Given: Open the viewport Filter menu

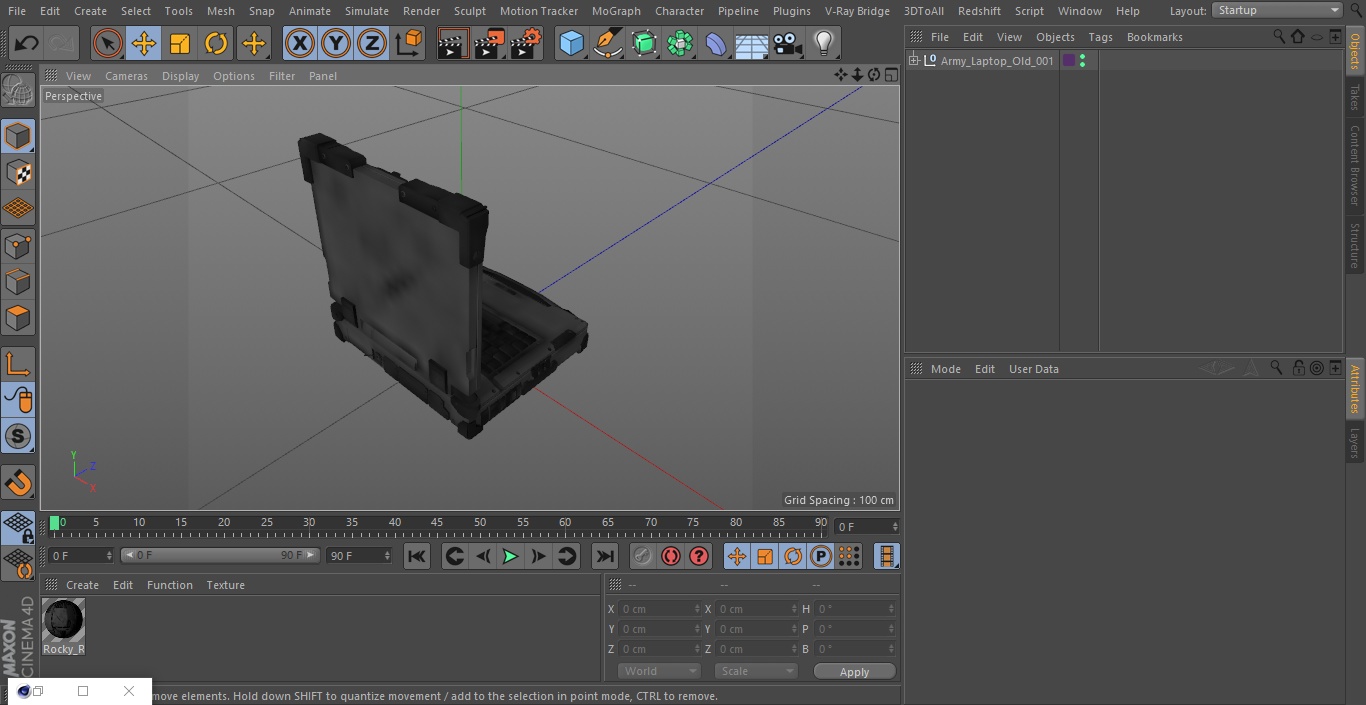Looking at the screenshot, I should click(x=282, y=76).
